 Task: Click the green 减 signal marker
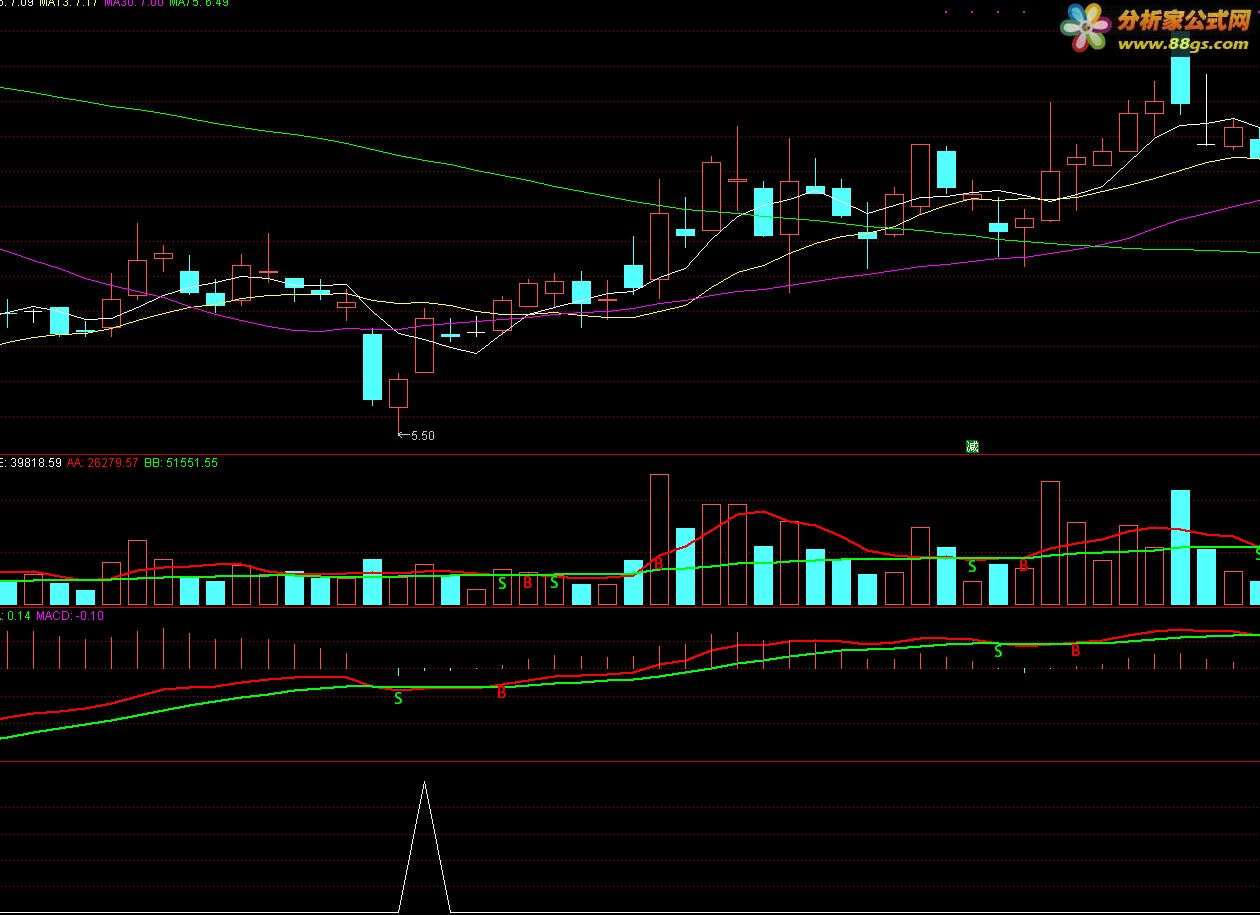click(x=972, y=446)
